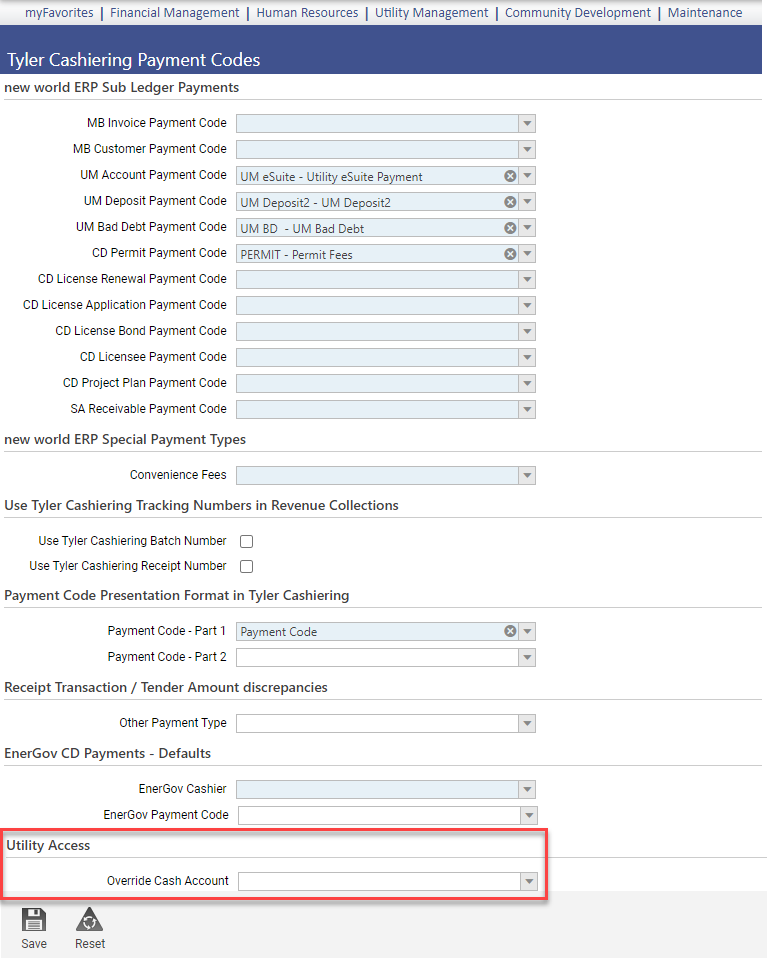Open the Financial Management menu
This screenshot has height=958, width=767.
pyautogui.click(x=174, y=12)
